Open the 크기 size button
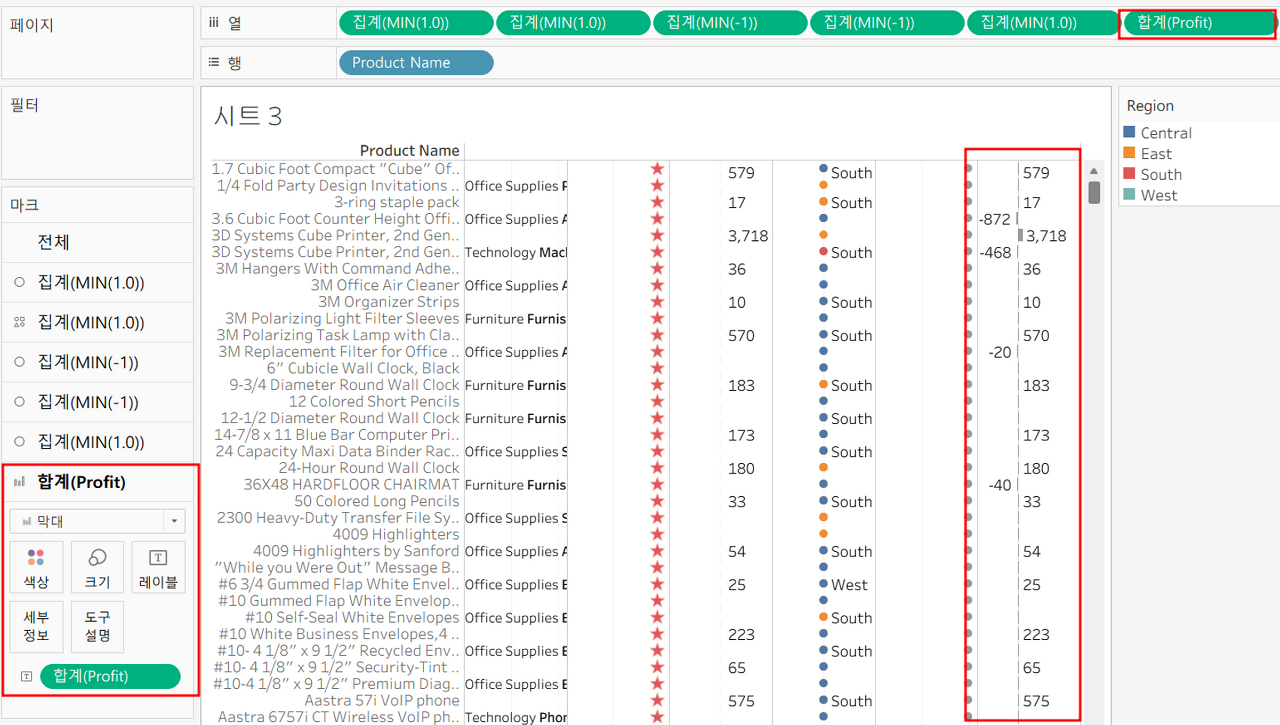 [98, 567]
